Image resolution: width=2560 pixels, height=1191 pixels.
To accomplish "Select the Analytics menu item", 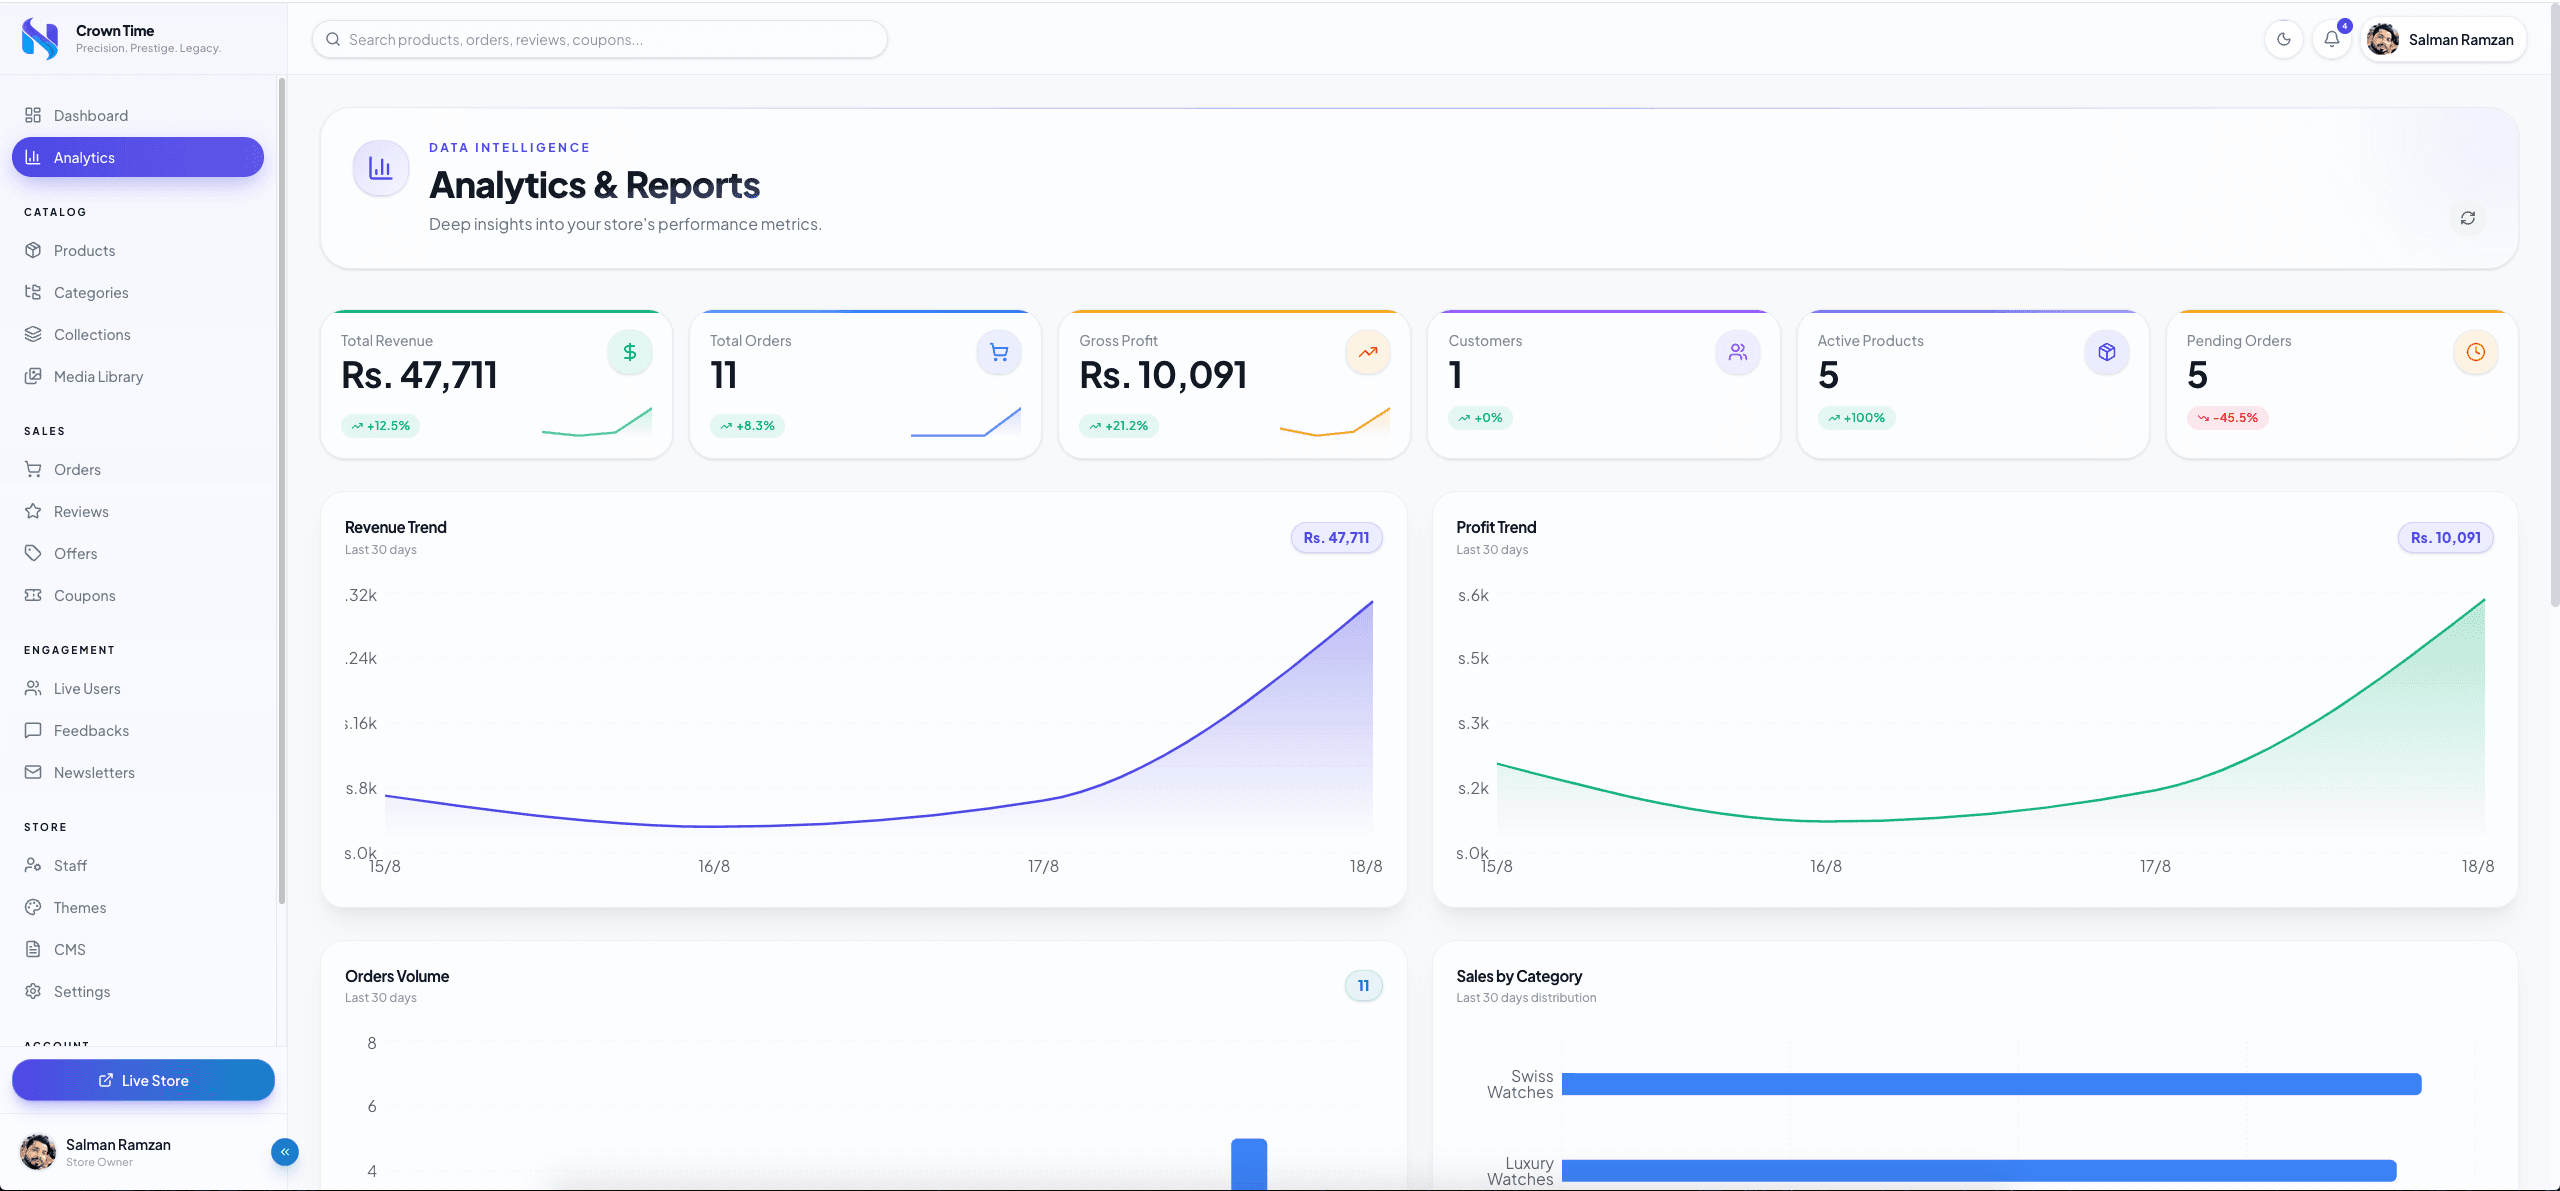I will tap(138, 158).
